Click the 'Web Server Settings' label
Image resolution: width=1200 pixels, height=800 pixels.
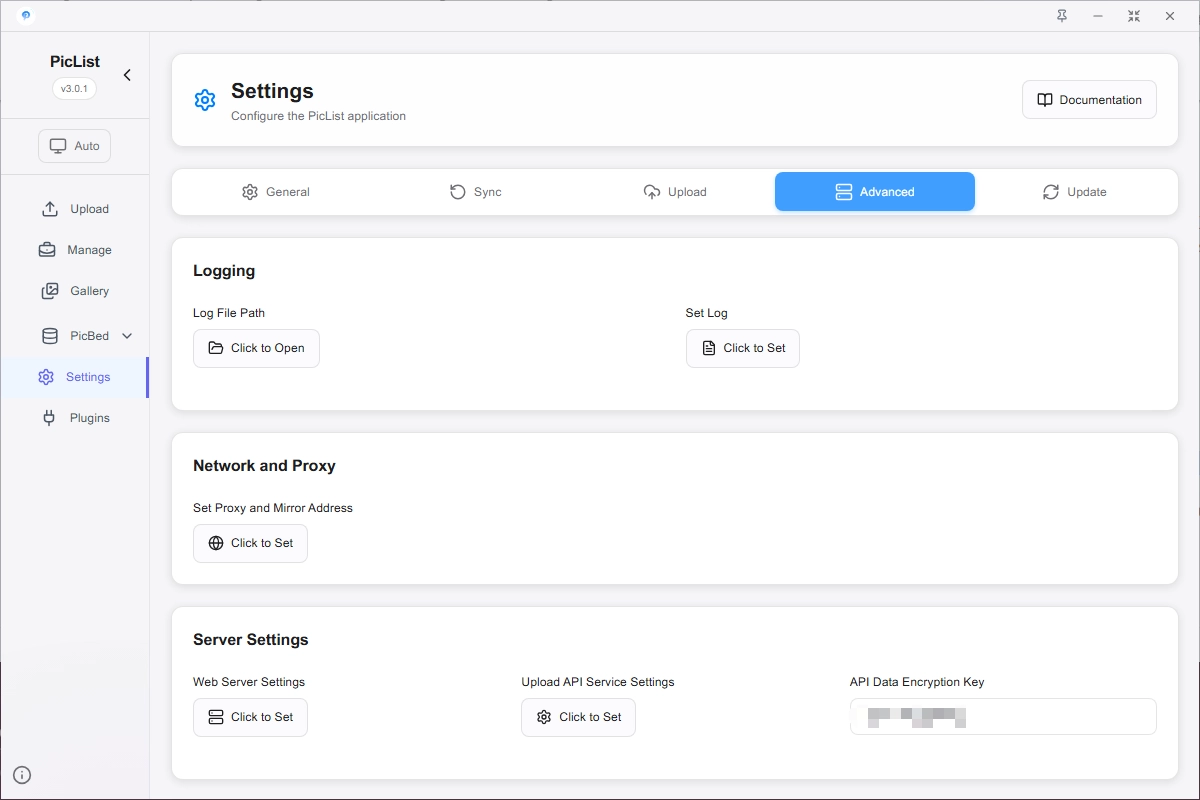249,682
